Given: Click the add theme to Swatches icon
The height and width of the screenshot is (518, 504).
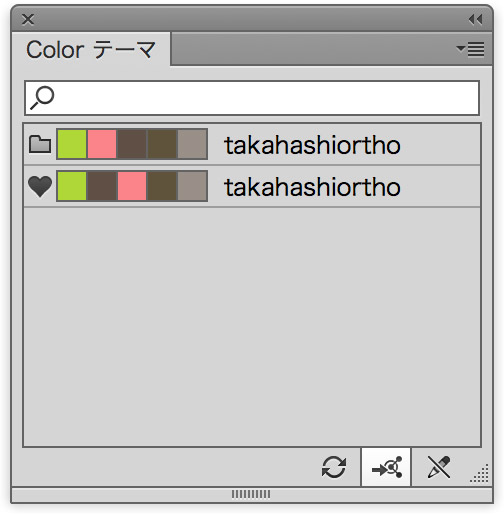Looking at the screenshot, I should [386, 467].
